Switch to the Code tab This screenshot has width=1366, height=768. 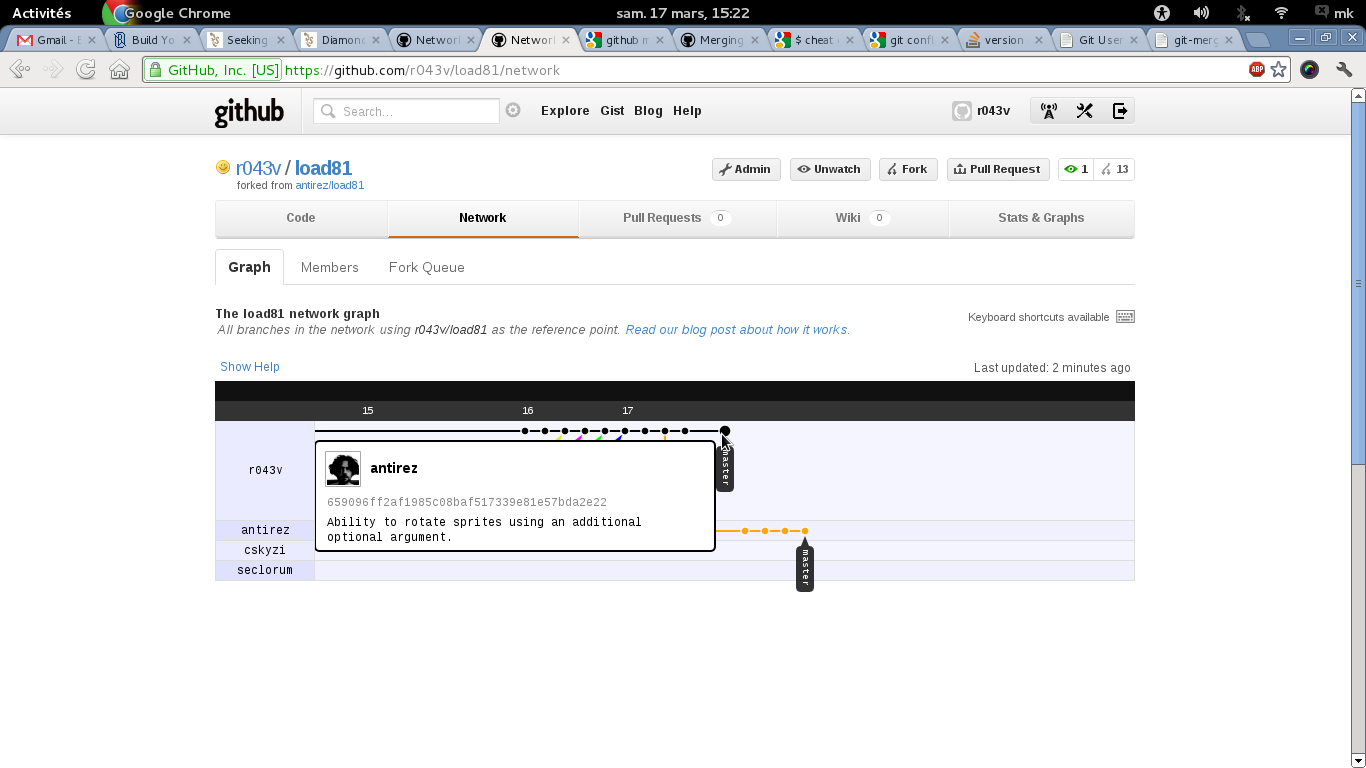pyautogui.click(x=301, y=218)
